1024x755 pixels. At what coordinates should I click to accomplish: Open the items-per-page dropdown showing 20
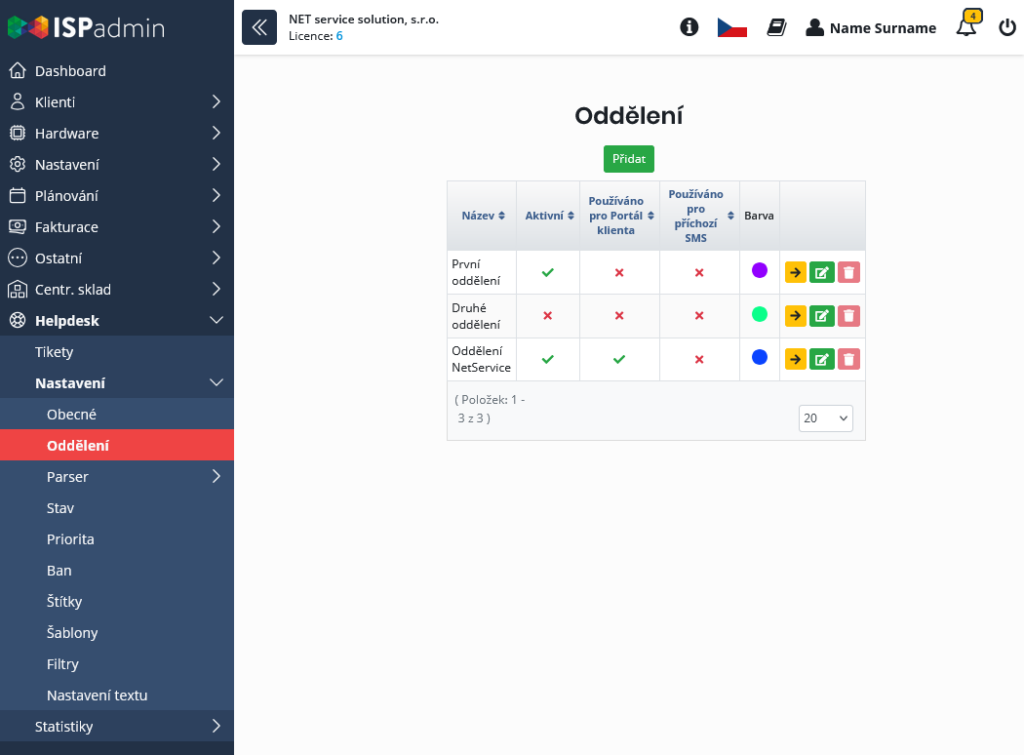click(x=825, y=418)
